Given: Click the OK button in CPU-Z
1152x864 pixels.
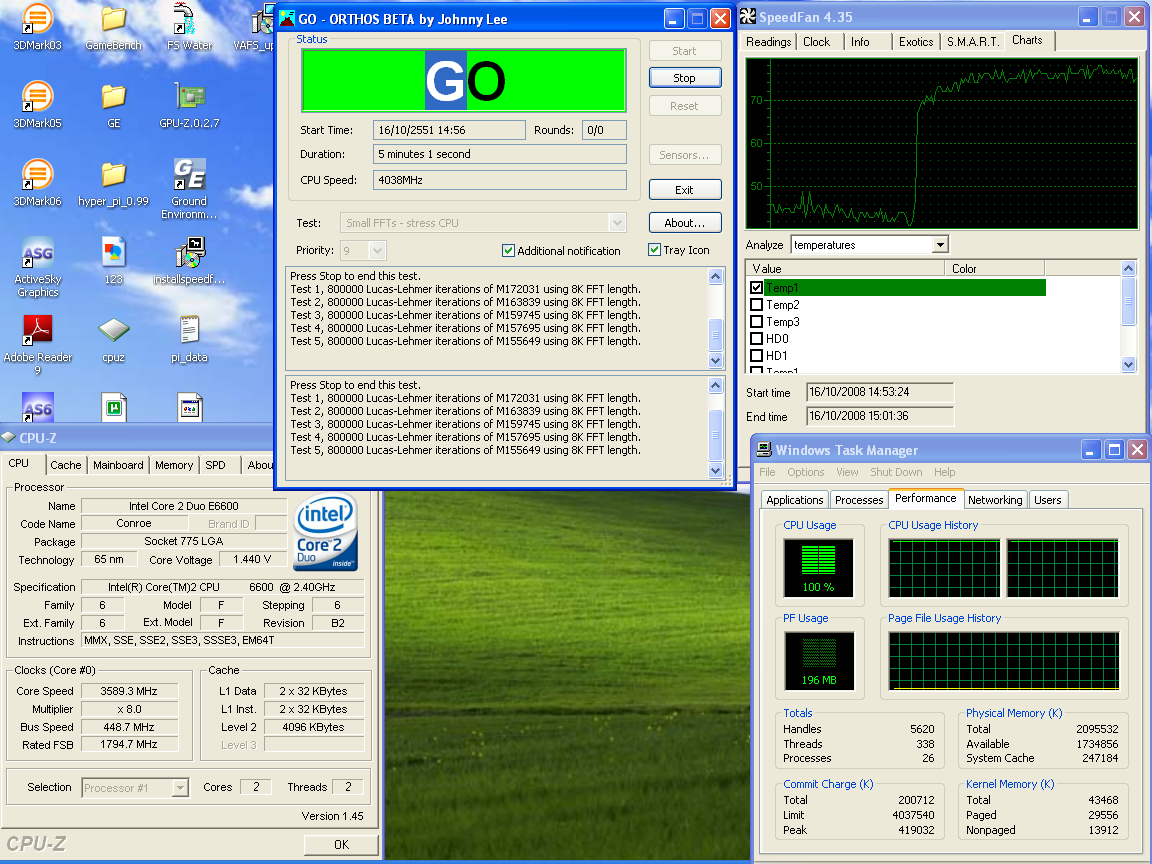Looking at the screenshot, I should click(341, 845).
